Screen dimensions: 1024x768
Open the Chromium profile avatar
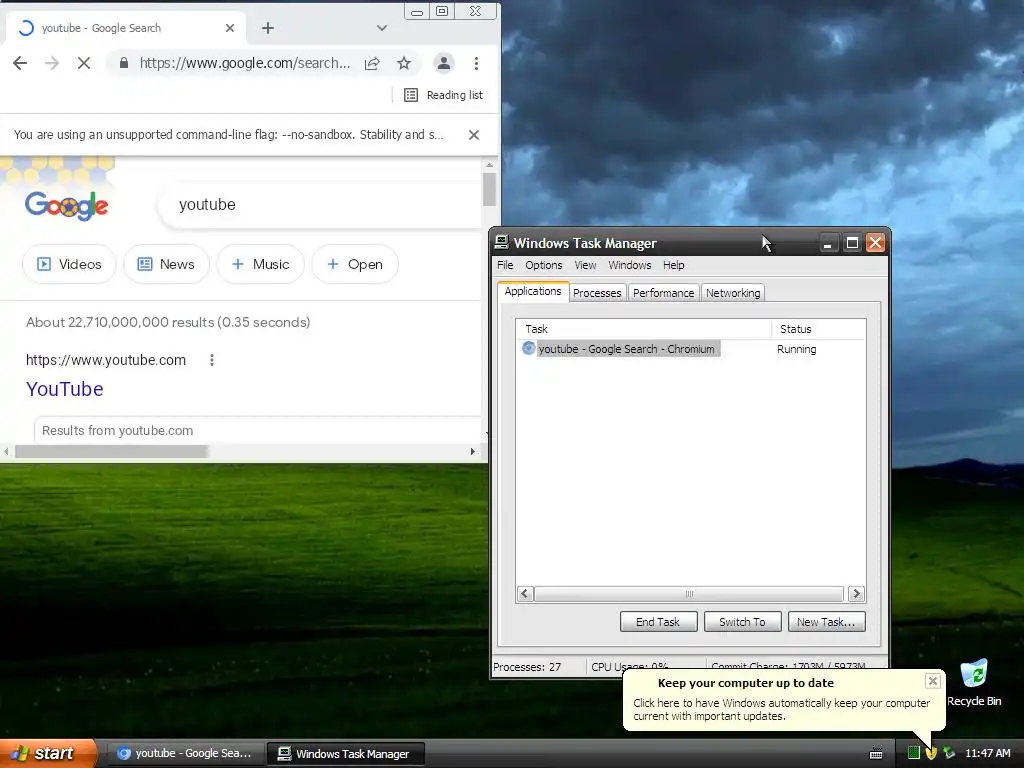pyautogui.click(x=443, y=63)
